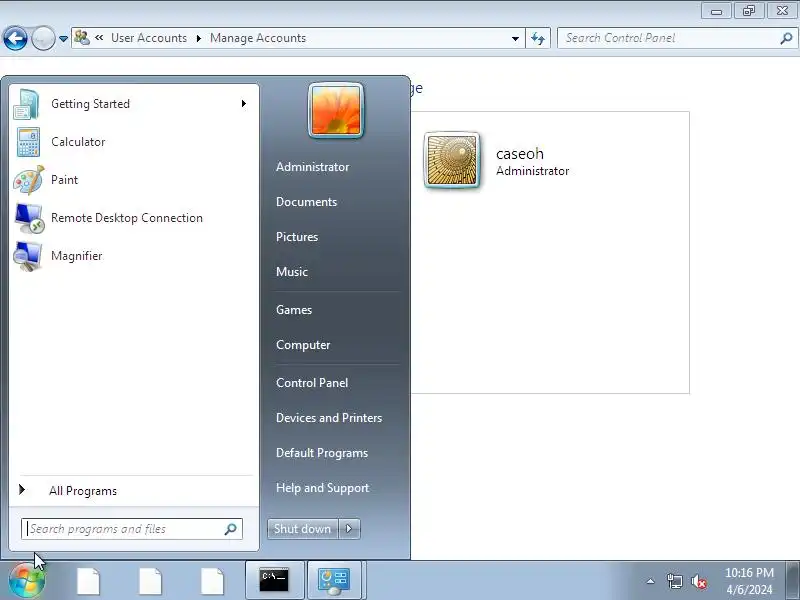Viewport: 800px width, 600px height.
Task: Open Pictures from the Start menu
Action: tap(296, 237)
